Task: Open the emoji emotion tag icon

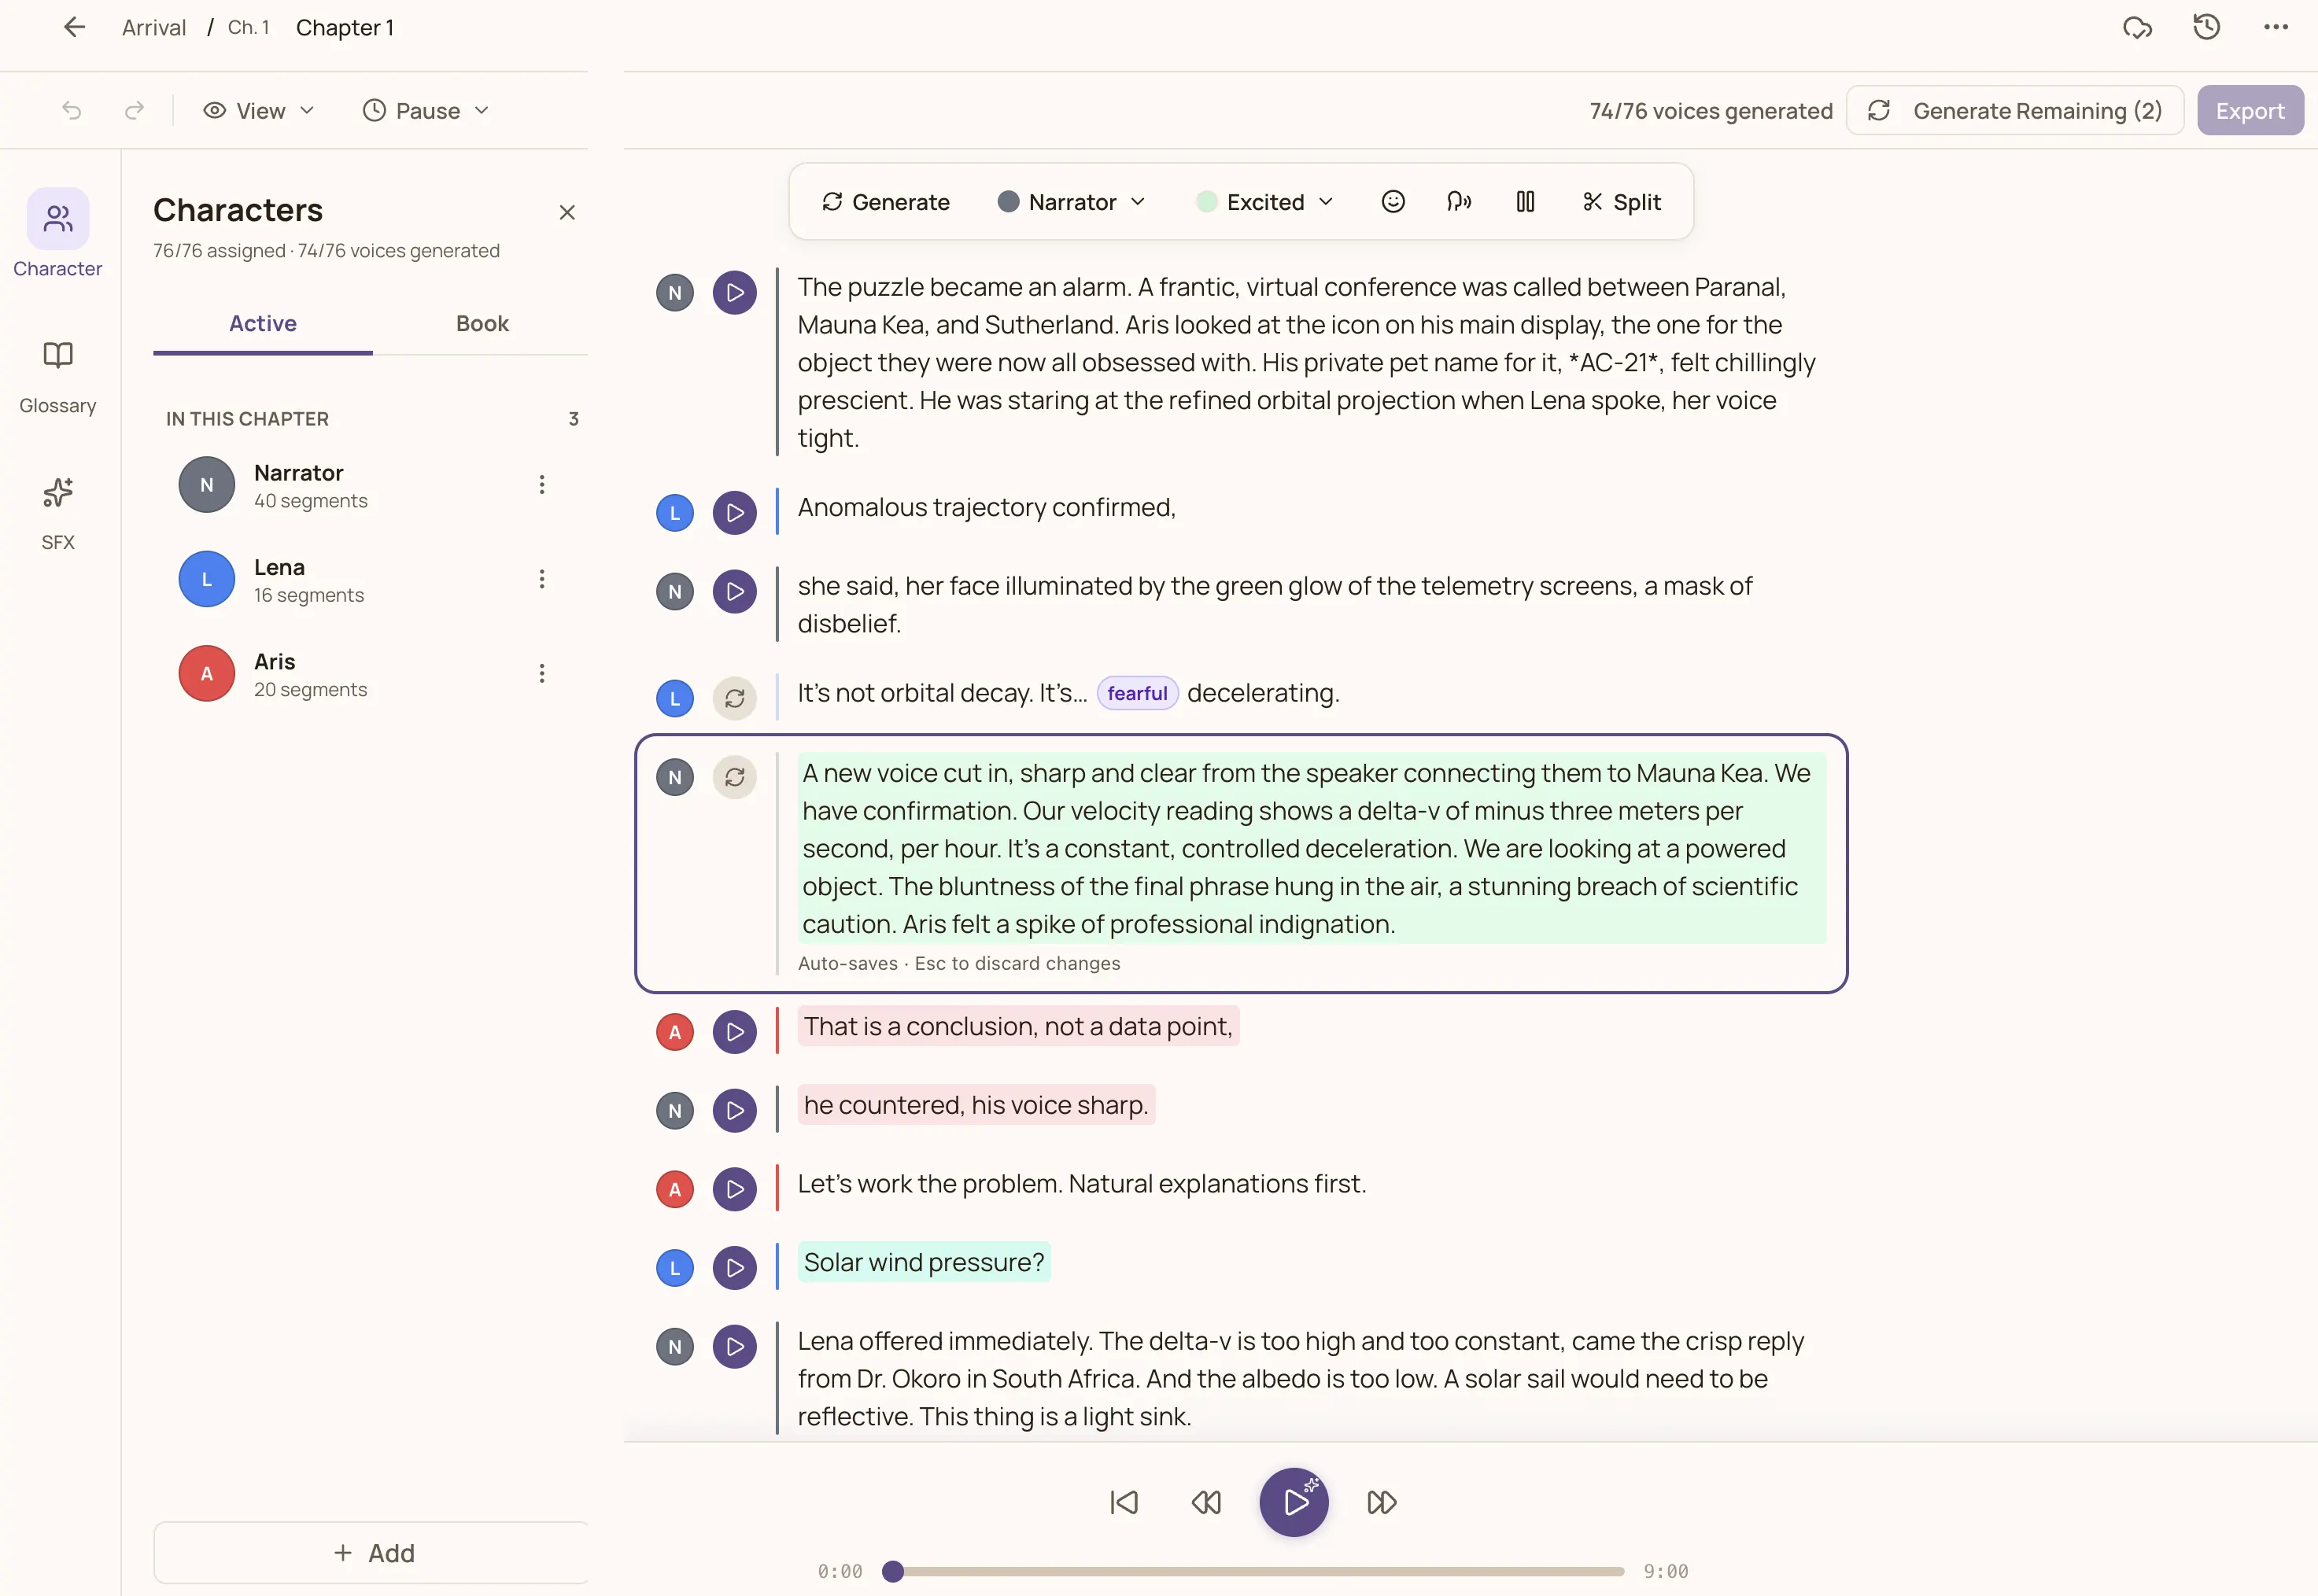Action: 1393,202
